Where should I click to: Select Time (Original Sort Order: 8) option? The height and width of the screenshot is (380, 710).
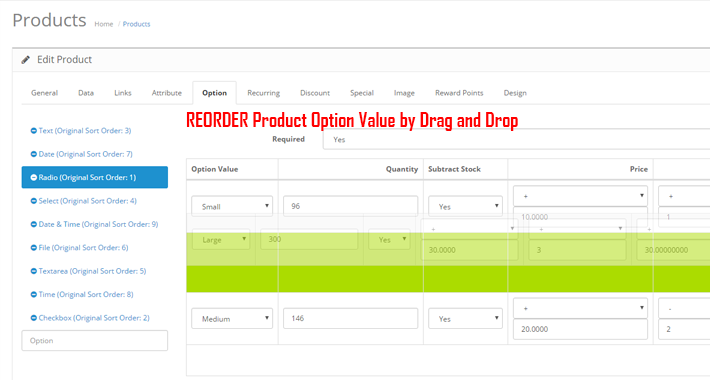point(86,295)
